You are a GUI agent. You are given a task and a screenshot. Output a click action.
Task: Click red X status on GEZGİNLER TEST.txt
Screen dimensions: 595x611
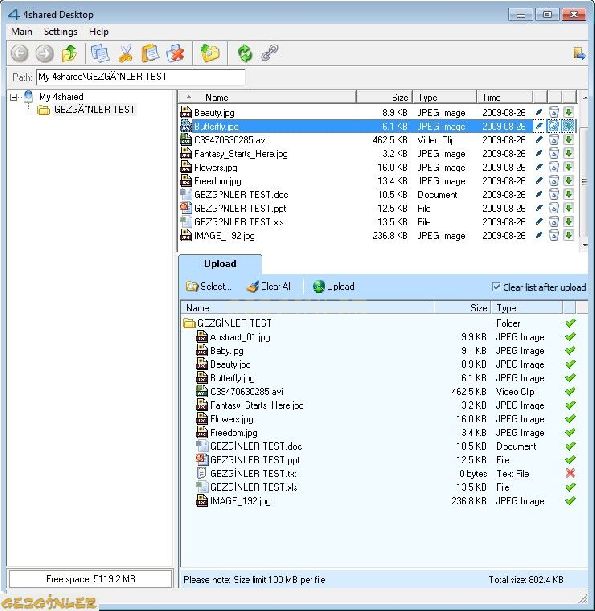[x=570, y=473]
